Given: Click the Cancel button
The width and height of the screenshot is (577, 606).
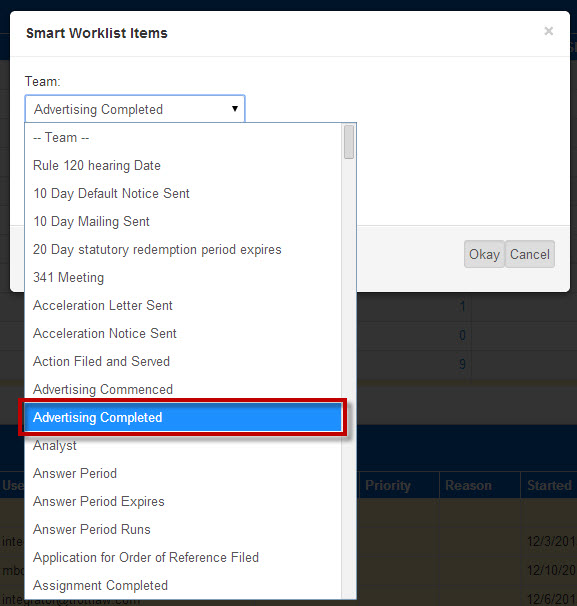Looking at the screenshot, I should (529, 254).
